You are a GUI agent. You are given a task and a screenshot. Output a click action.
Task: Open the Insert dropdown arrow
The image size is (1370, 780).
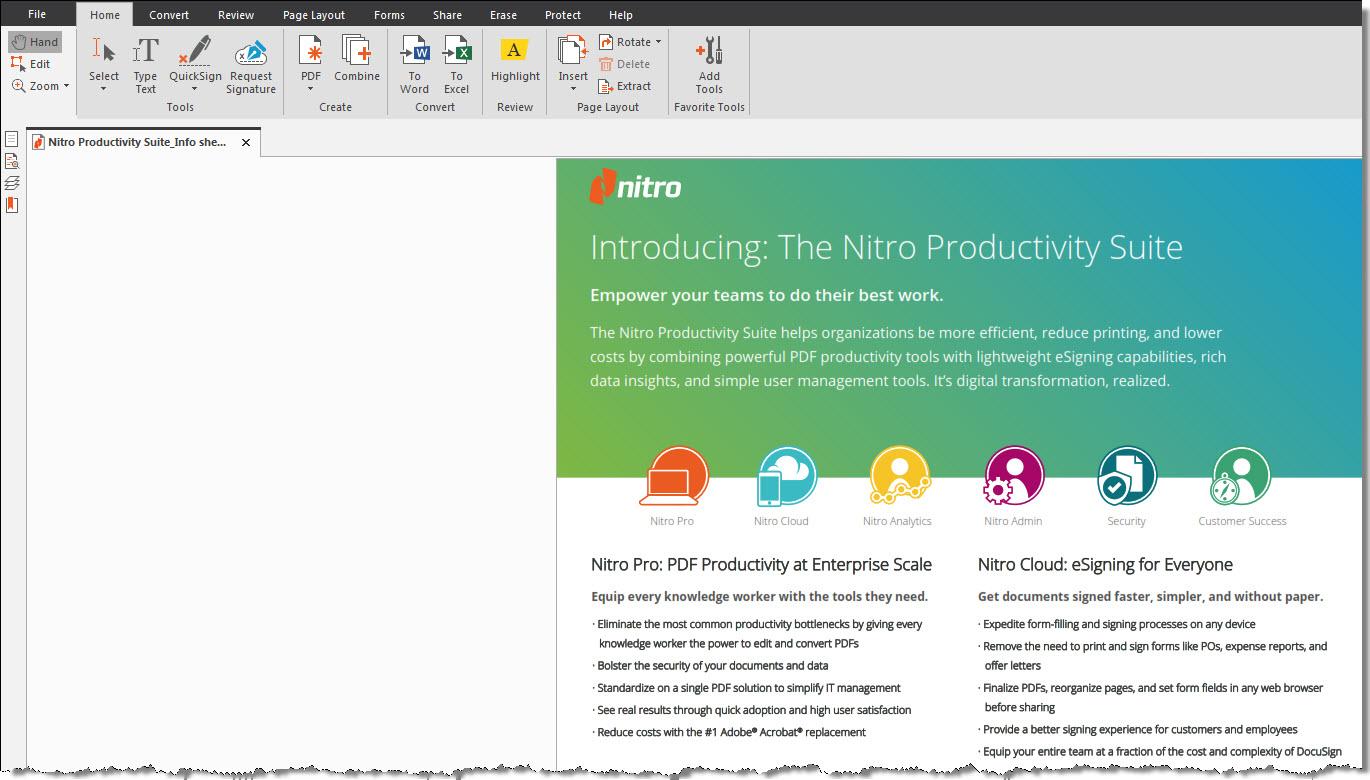[573, 89]
